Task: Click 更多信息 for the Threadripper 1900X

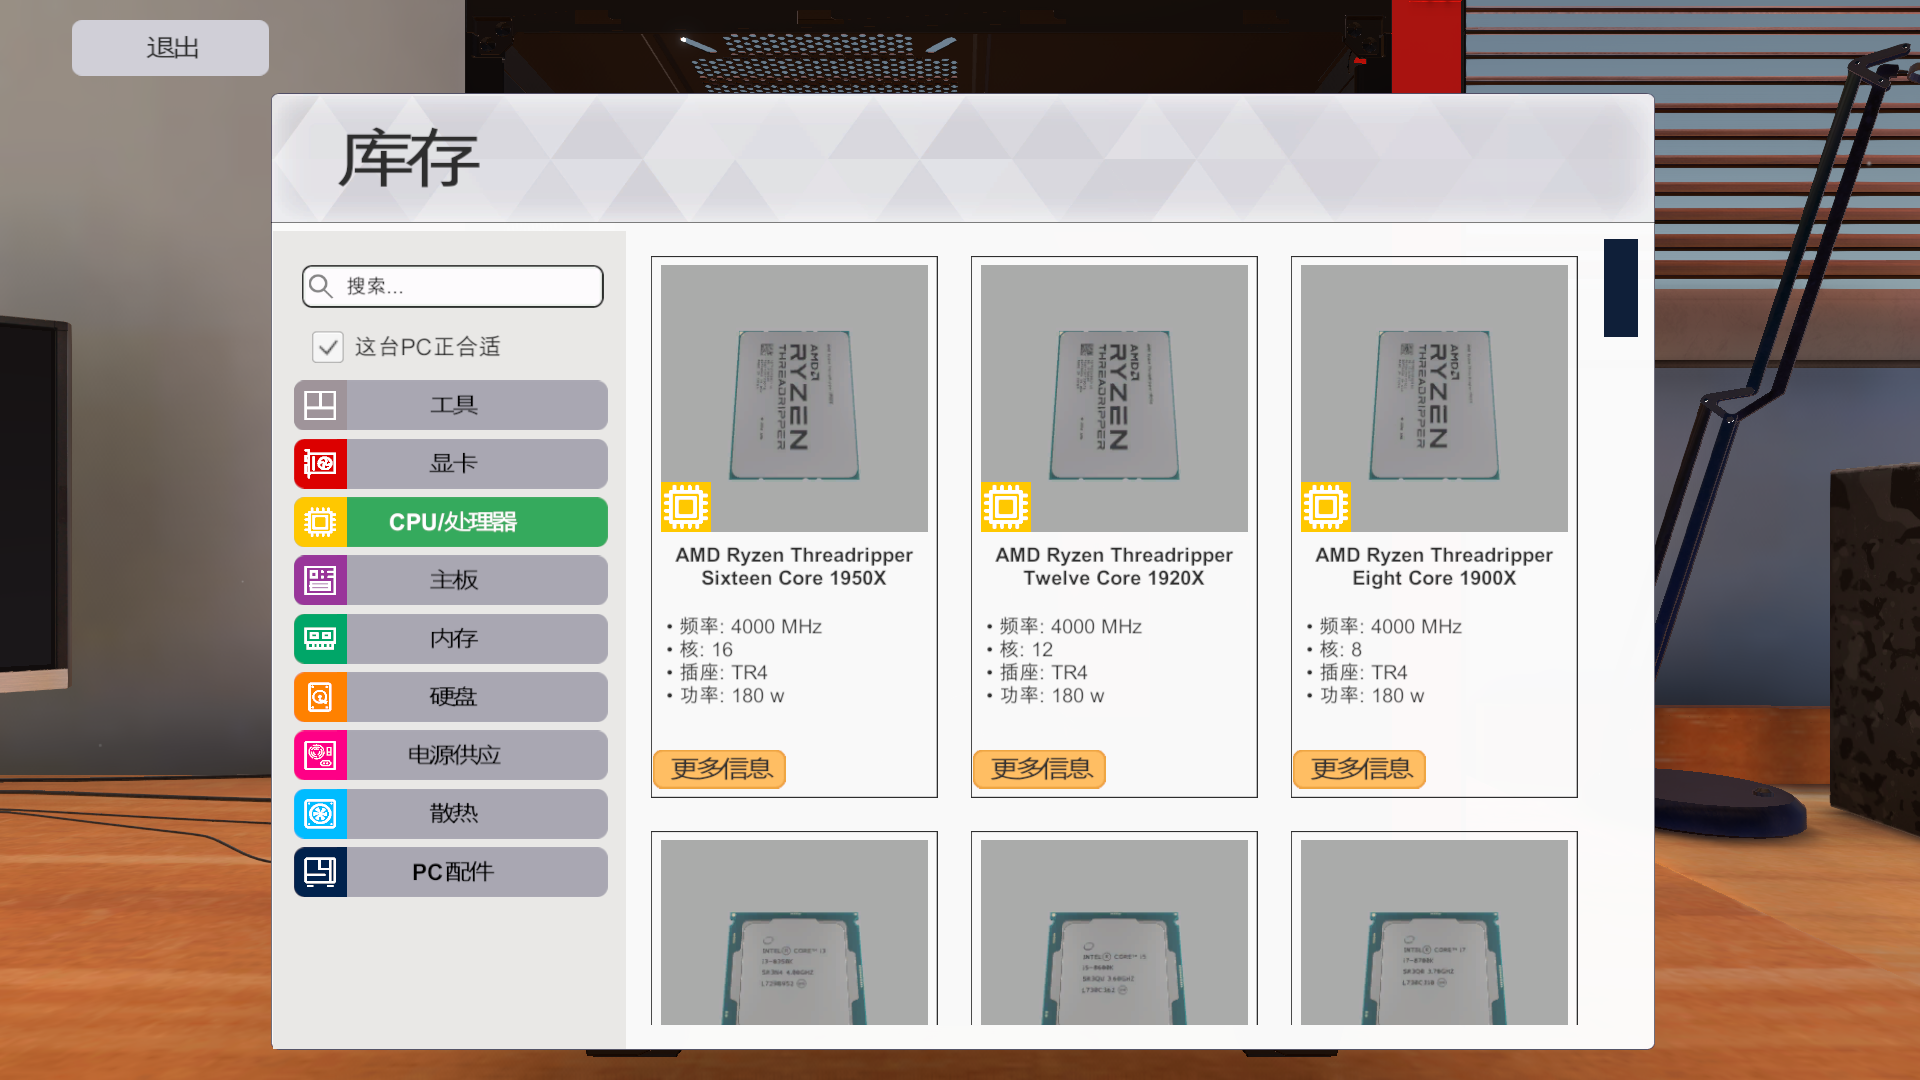Action: point(1358,769)
